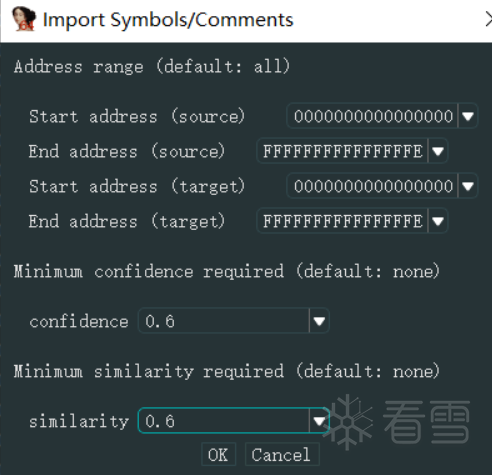This screenshot has width=492, height=475.
Task: Click the similarity value field showing 0.6
Action: click(224, 421)
